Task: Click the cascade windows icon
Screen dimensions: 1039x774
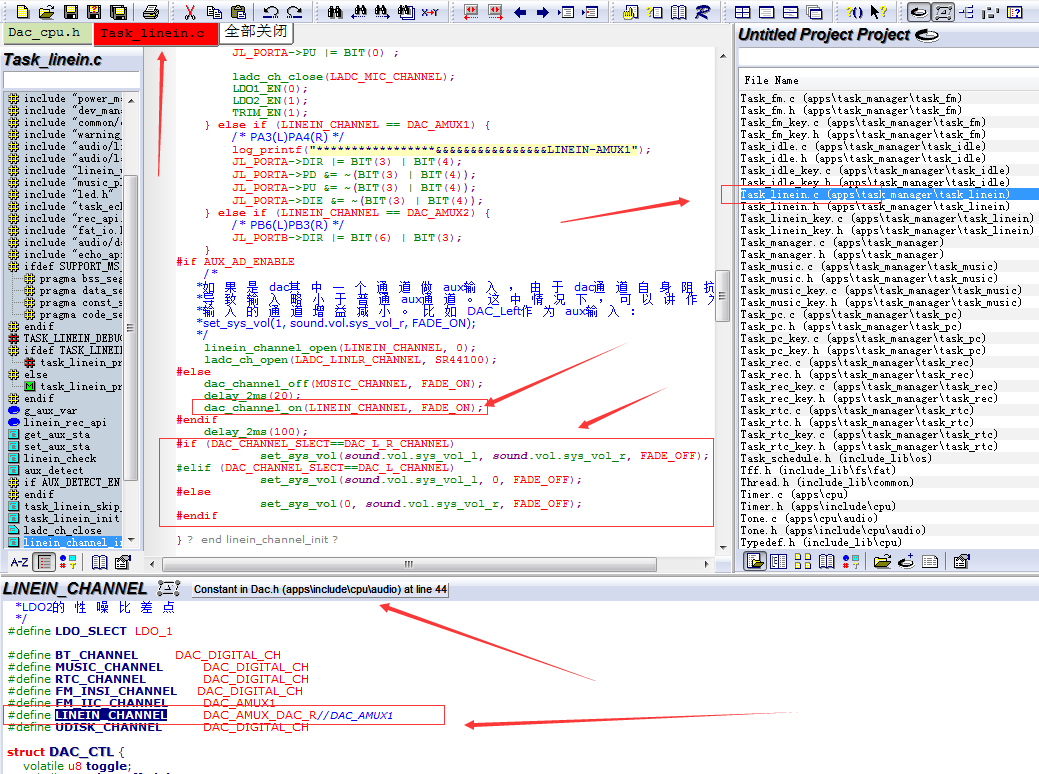Action: [x=815, y=12]
